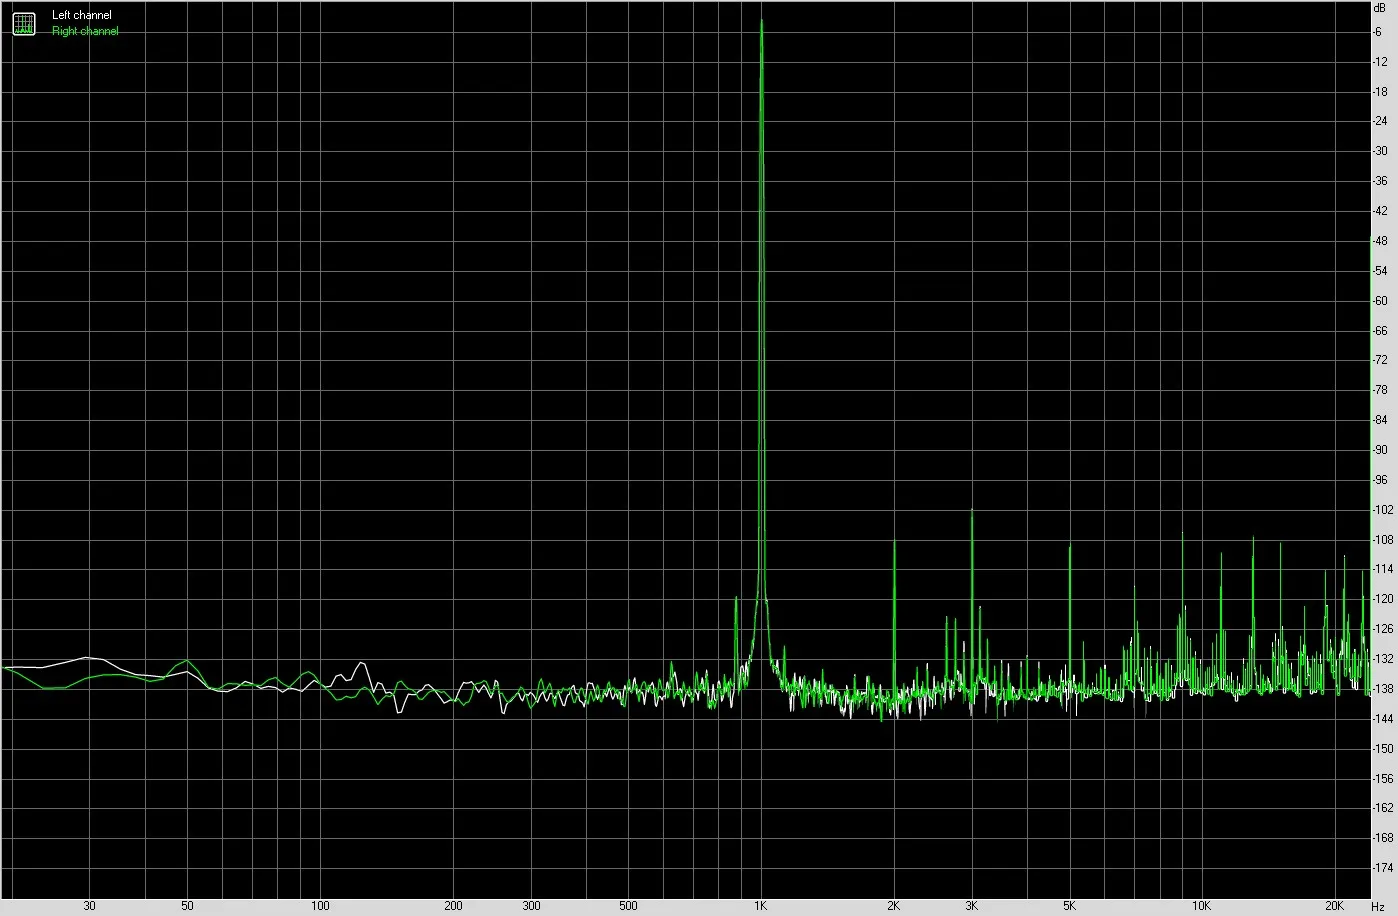Select the Right channel legend label

pyautogui.click(x=85, y=31)
